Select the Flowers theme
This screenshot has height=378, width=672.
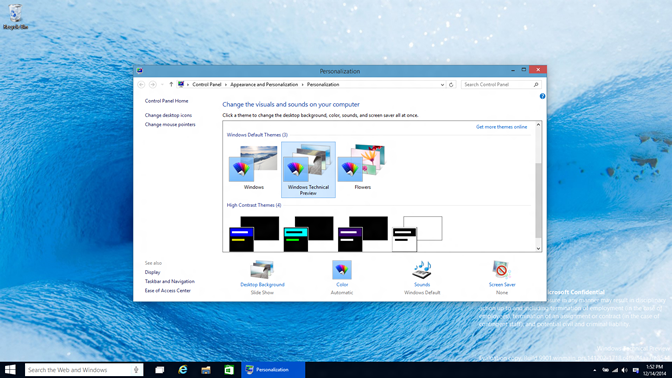click(363, 168)
